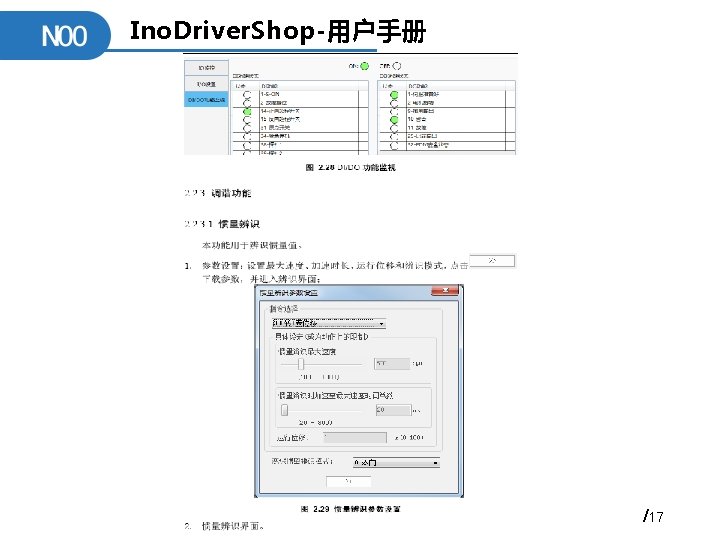Select the 1-S-ON row text in DI list
Image resolution: width=720 pixels, height=540 pixels.
click(270, 94)
